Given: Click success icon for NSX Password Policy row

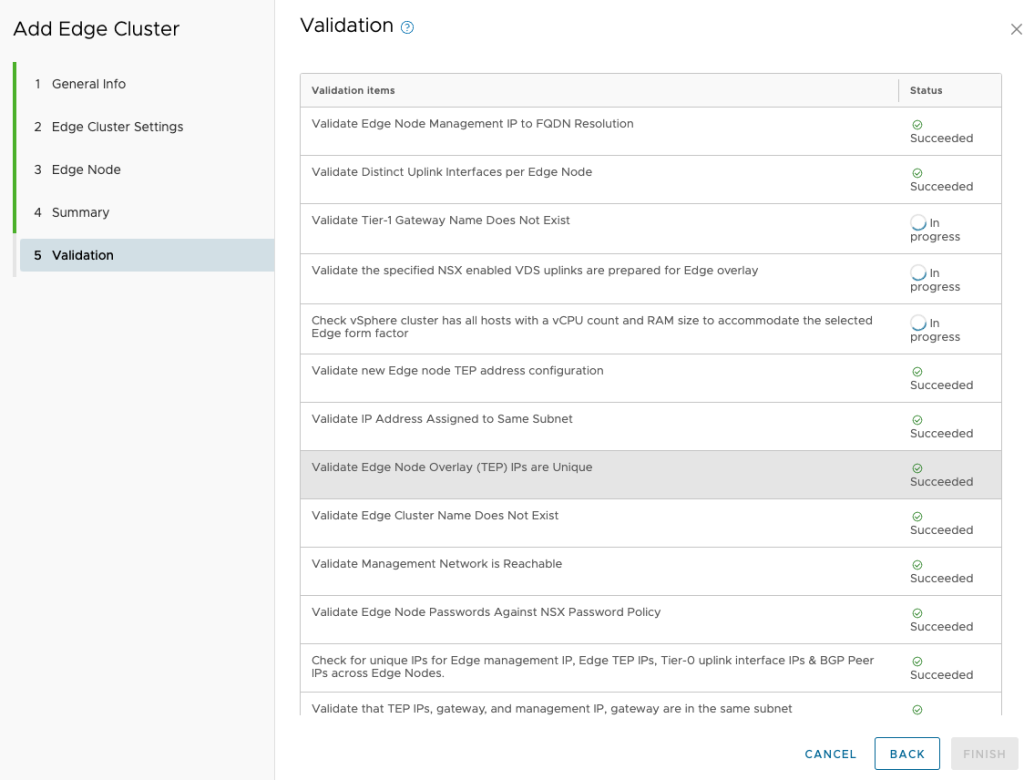Looking at the screenshot, I should [x=917, y=613].
